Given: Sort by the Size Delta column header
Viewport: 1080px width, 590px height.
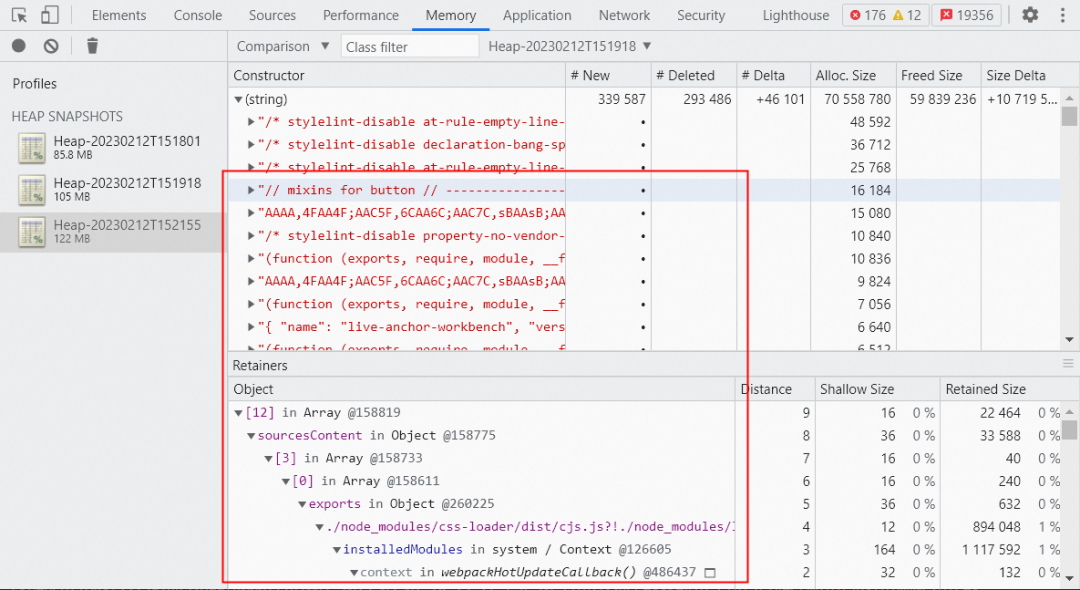Looking at the screenshot, I should (x=1020, y=75).
